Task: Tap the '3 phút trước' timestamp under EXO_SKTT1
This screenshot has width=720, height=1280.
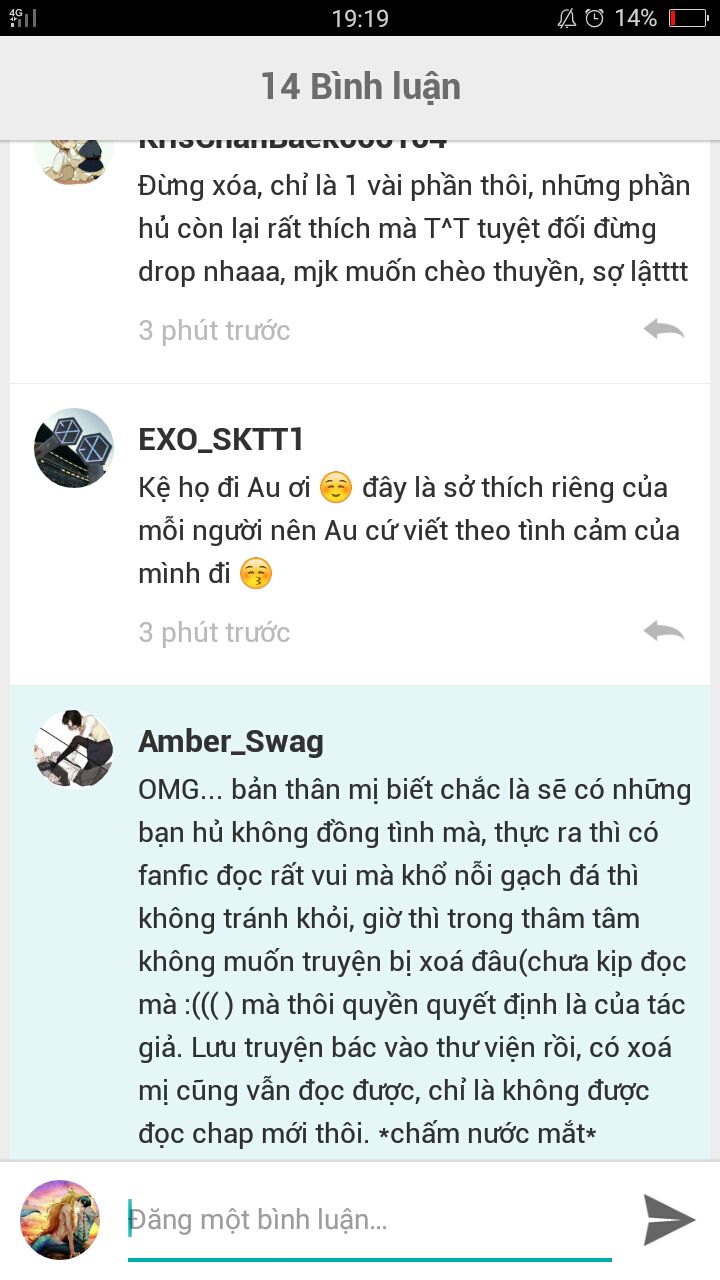Action: coord(214,632)
